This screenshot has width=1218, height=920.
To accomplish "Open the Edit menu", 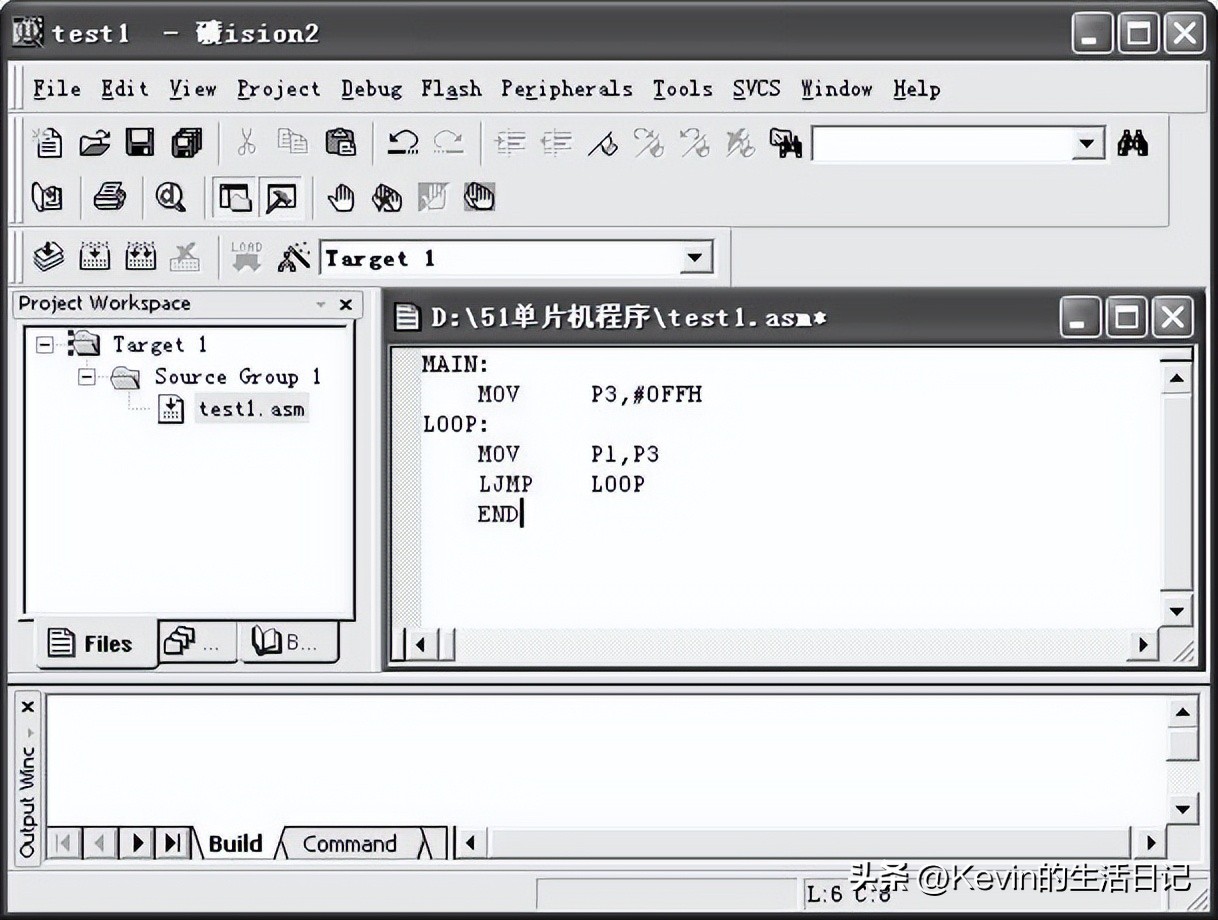I will point(124,89).
